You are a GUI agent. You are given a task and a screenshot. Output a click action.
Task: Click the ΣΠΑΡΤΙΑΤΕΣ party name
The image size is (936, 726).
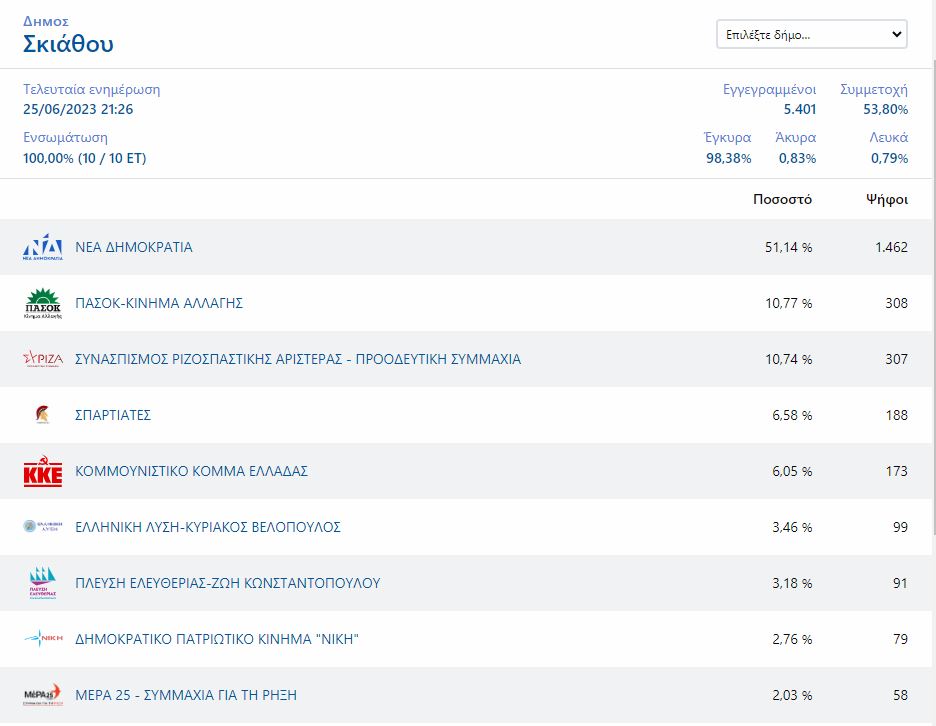point(113,415)
